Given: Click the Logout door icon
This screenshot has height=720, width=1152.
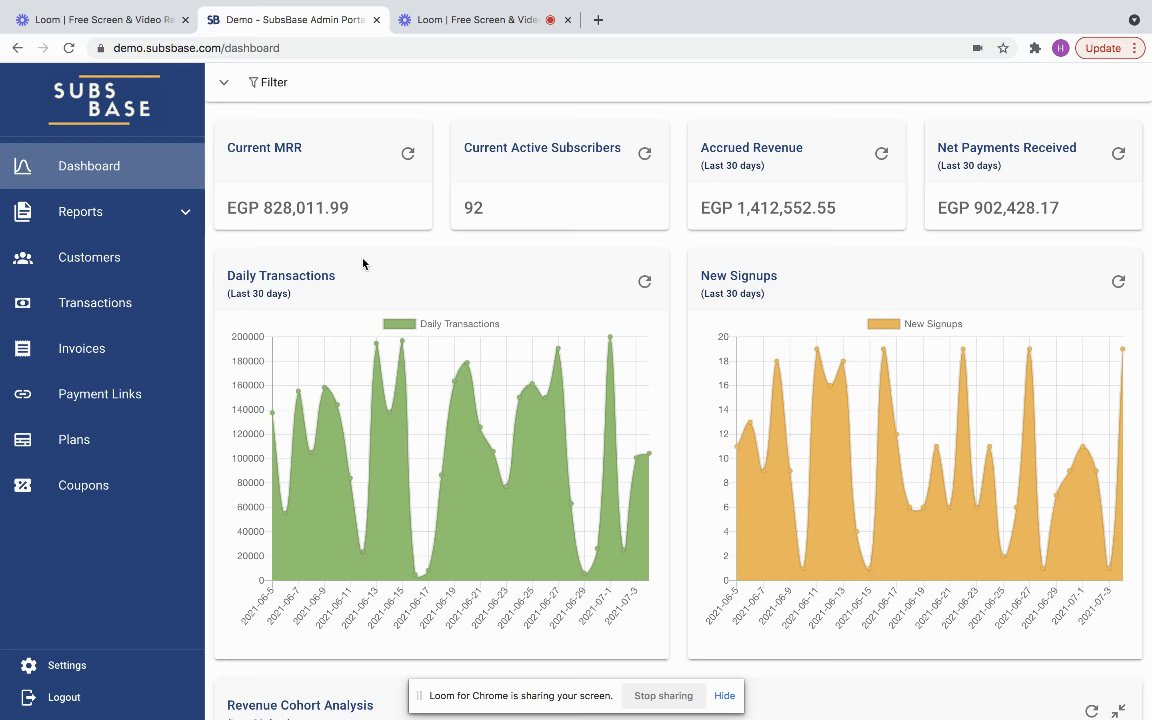Looking at the screenshot, I should coord(28,697).
